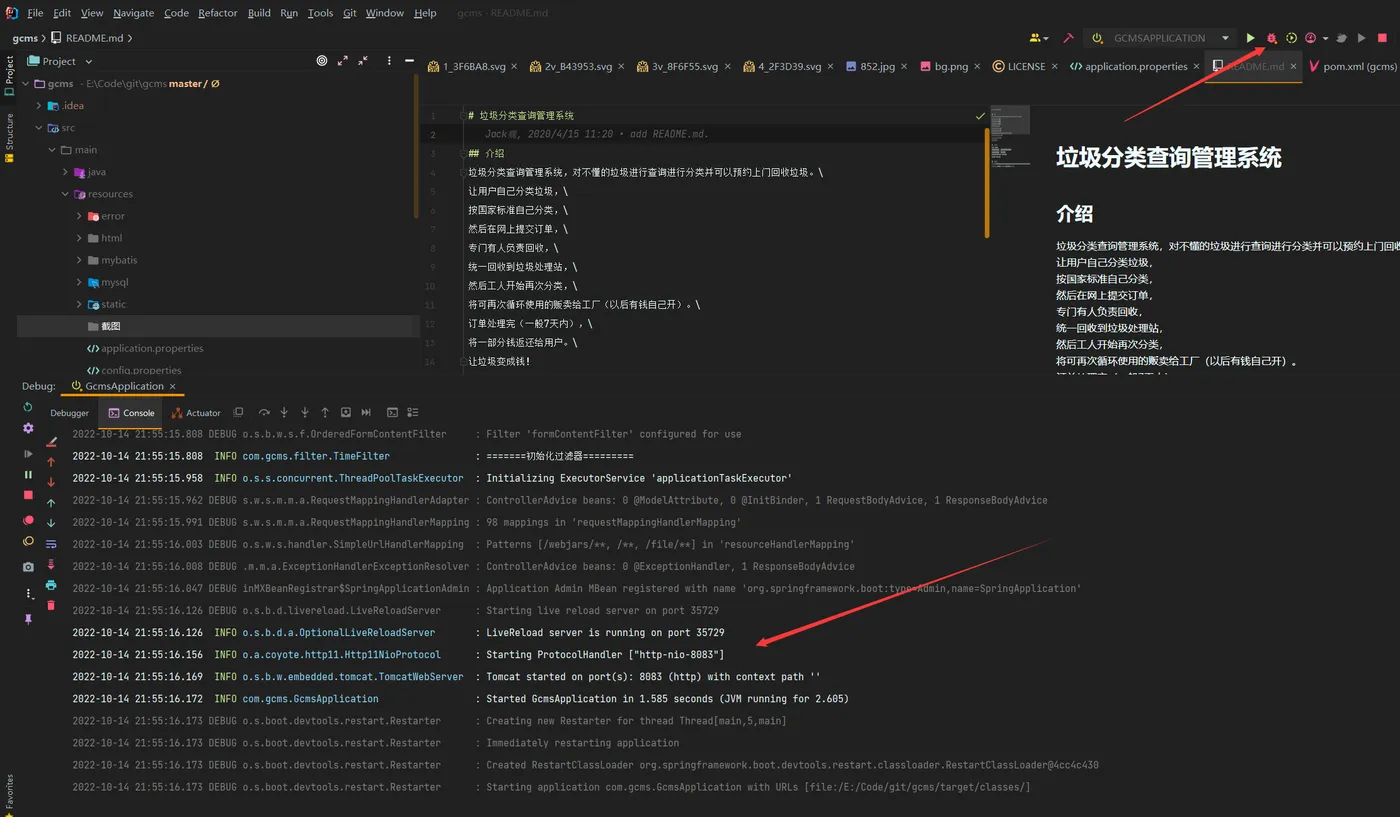The height and width of the screenshot is (817, 1400).
Task: Start debugging with the bug icon
Action: (x=1272, y=38)
